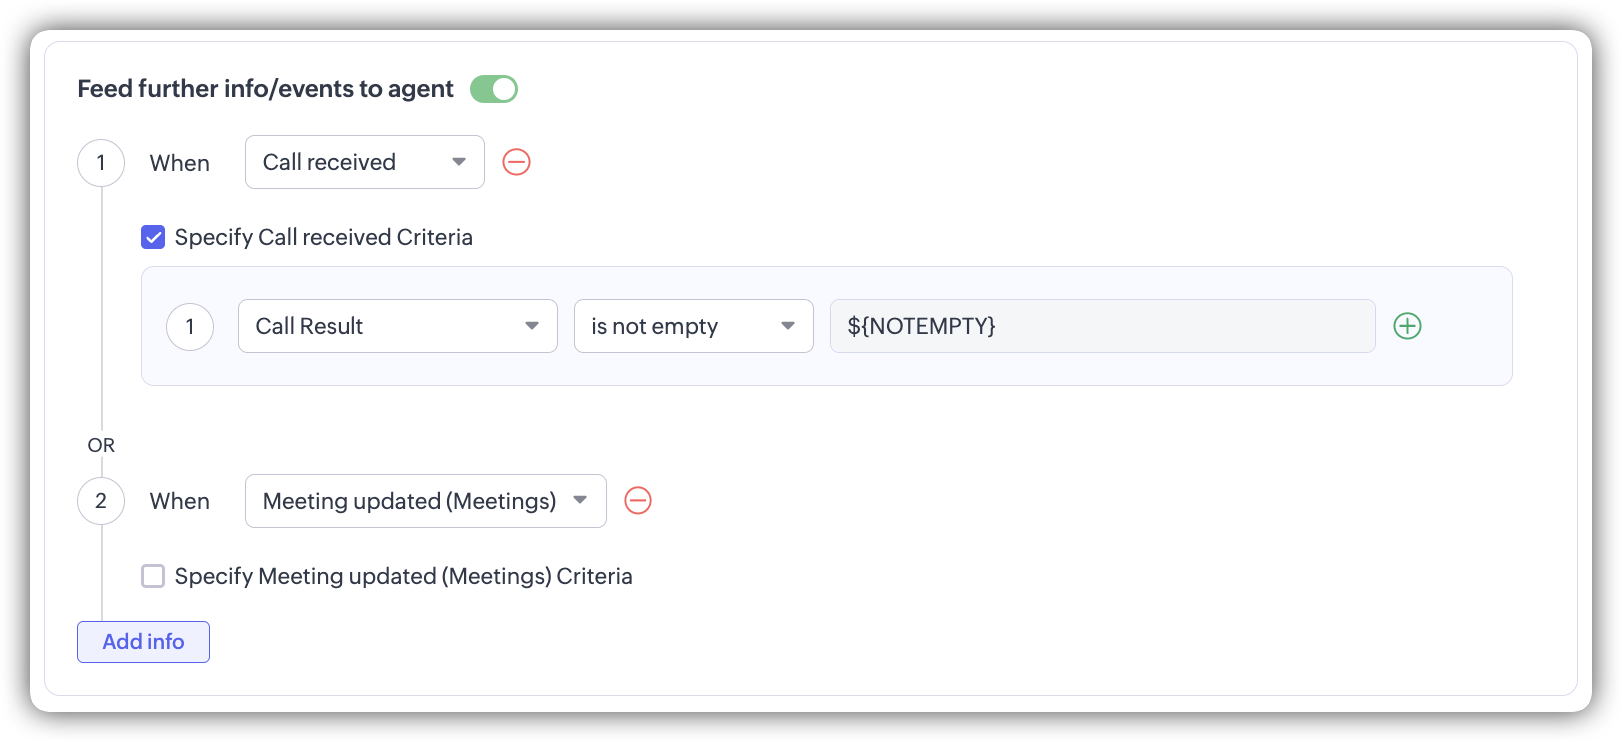Image resolution: width=1622 pixels, height=742 pixels.
Task: Click the "Specify Call received Criteria" label text
Action: (x=323, y=237)
